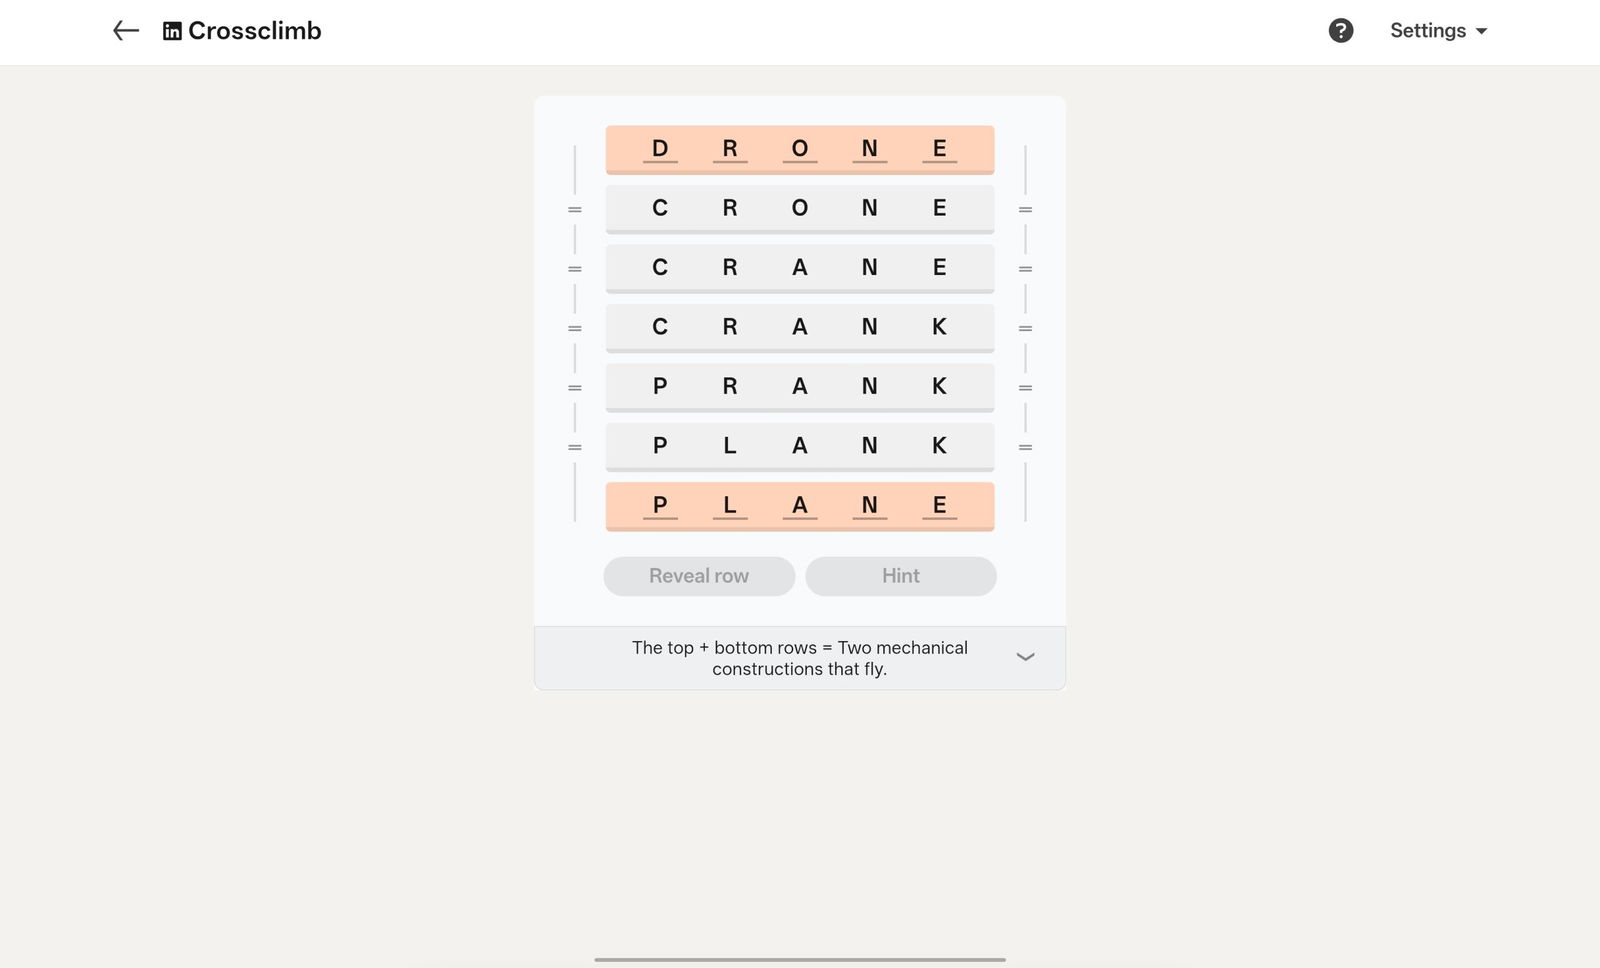This screenshot has height=968, width=1600.
Task: Click the help question mark icon
Action: [x=1340, y=30]
